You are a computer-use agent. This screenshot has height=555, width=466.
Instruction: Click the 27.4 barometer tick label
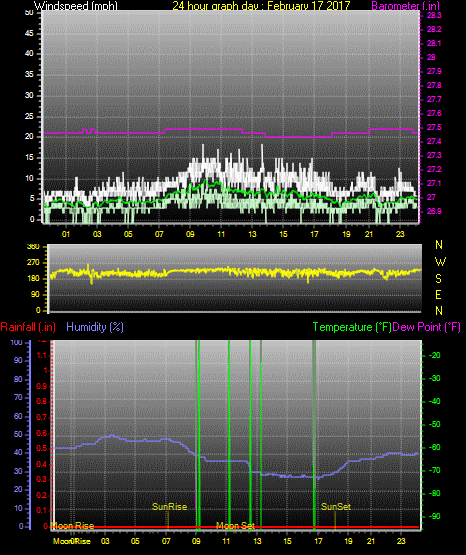(434, 142)
